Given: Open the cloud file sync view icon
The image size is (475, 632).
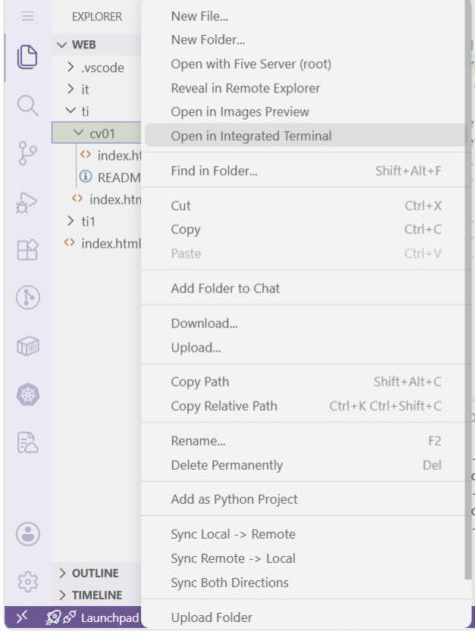Looking at the screenshot, I should (27, 443).
